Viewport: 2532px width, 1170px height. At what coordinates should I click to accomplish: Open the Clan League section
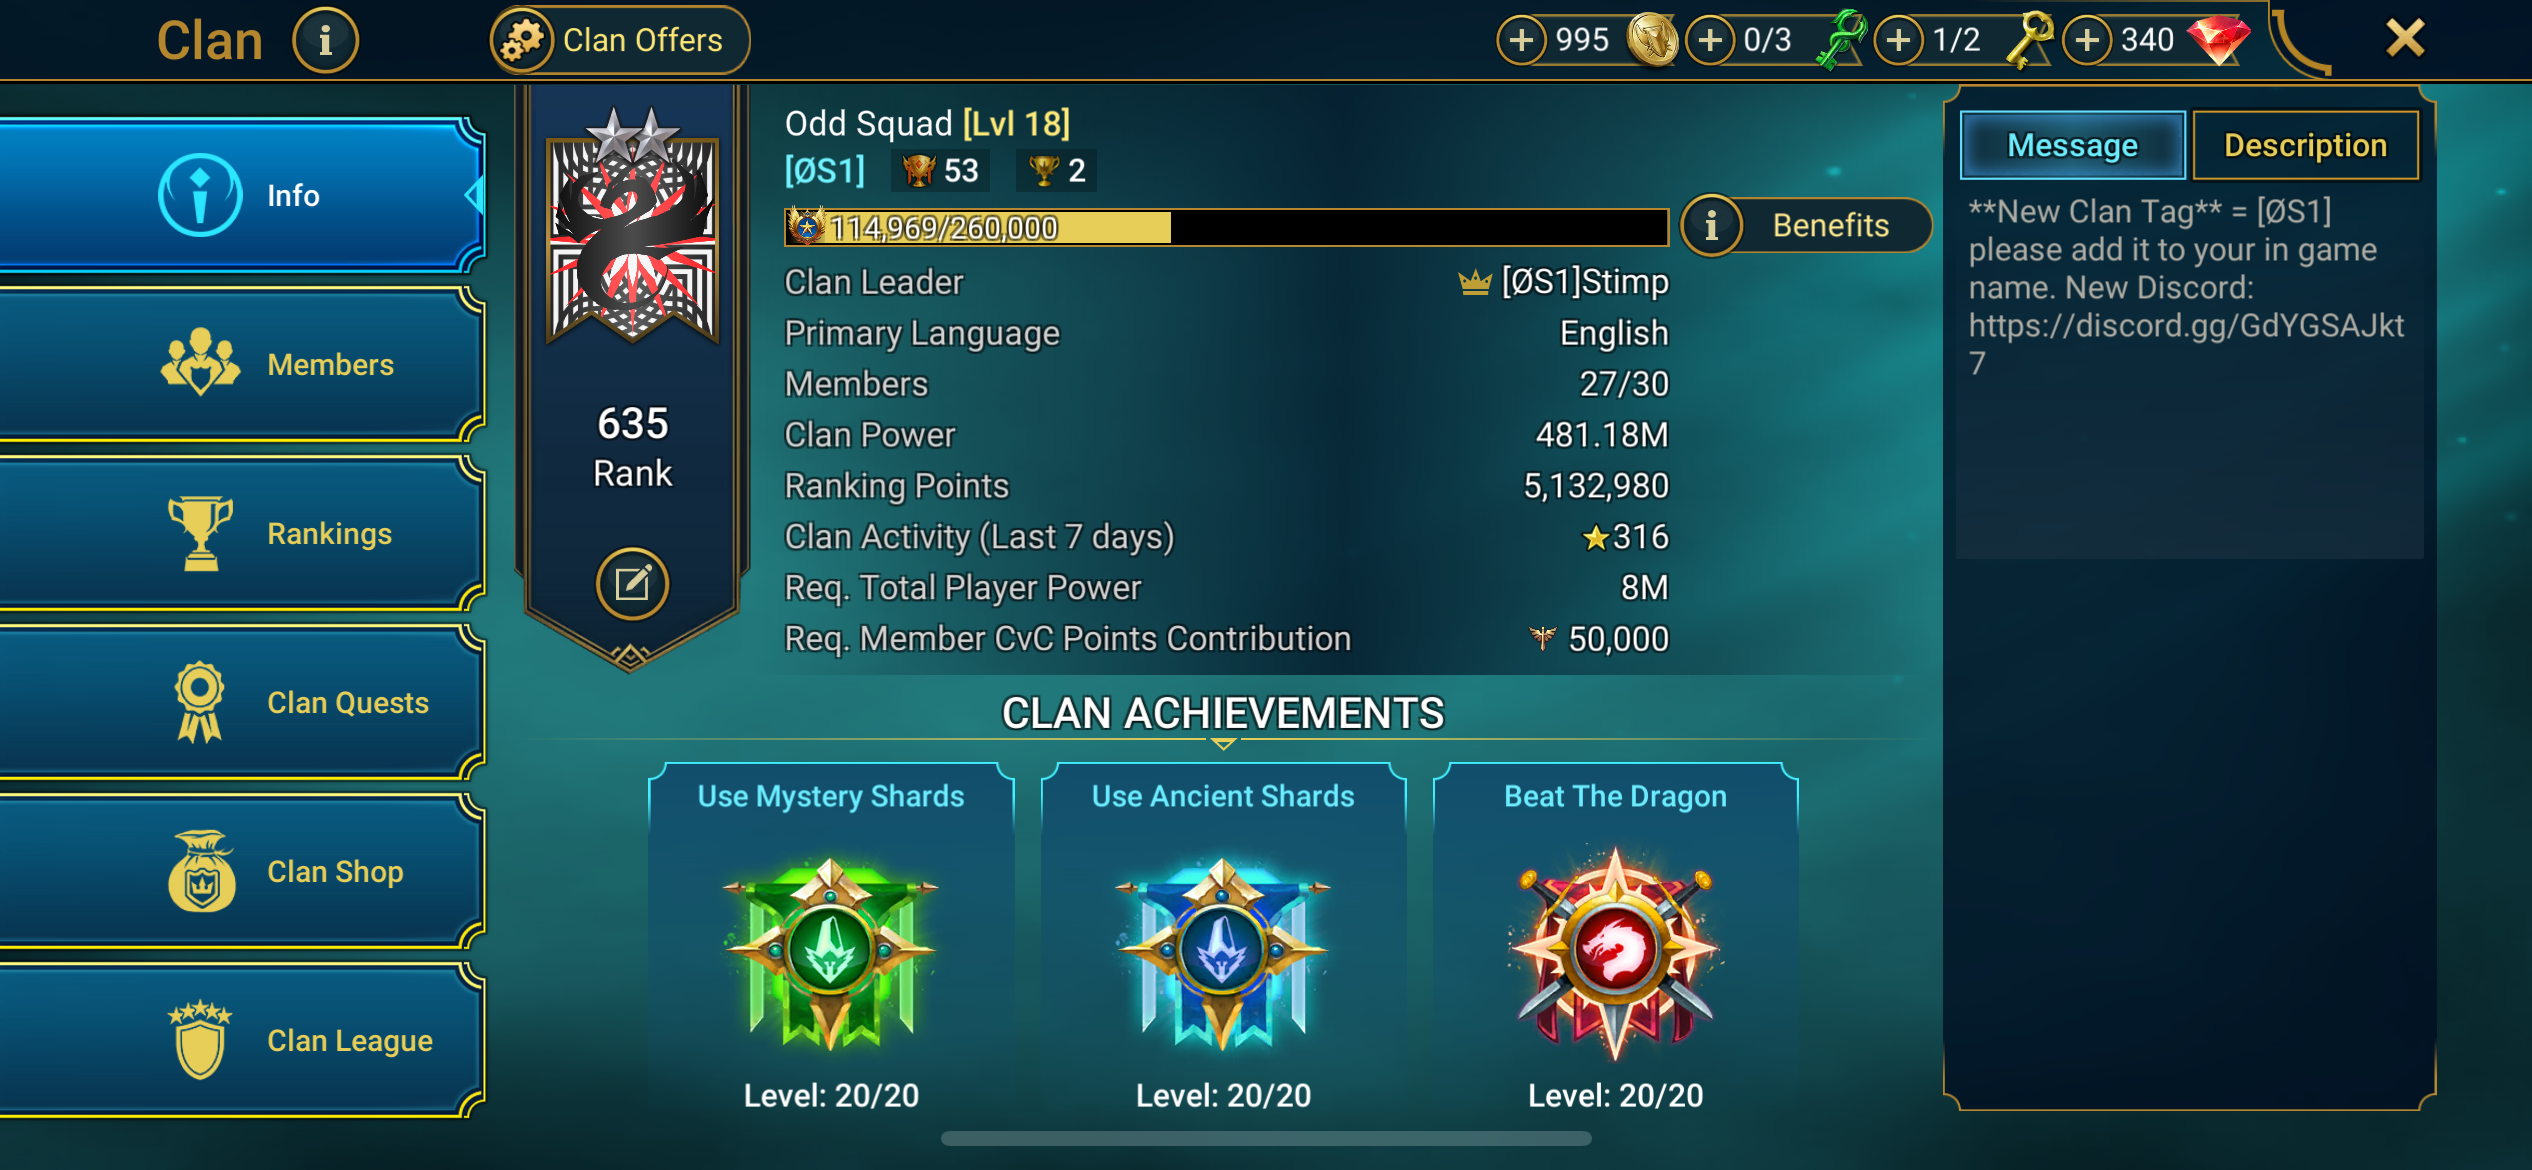(242, 1041)
